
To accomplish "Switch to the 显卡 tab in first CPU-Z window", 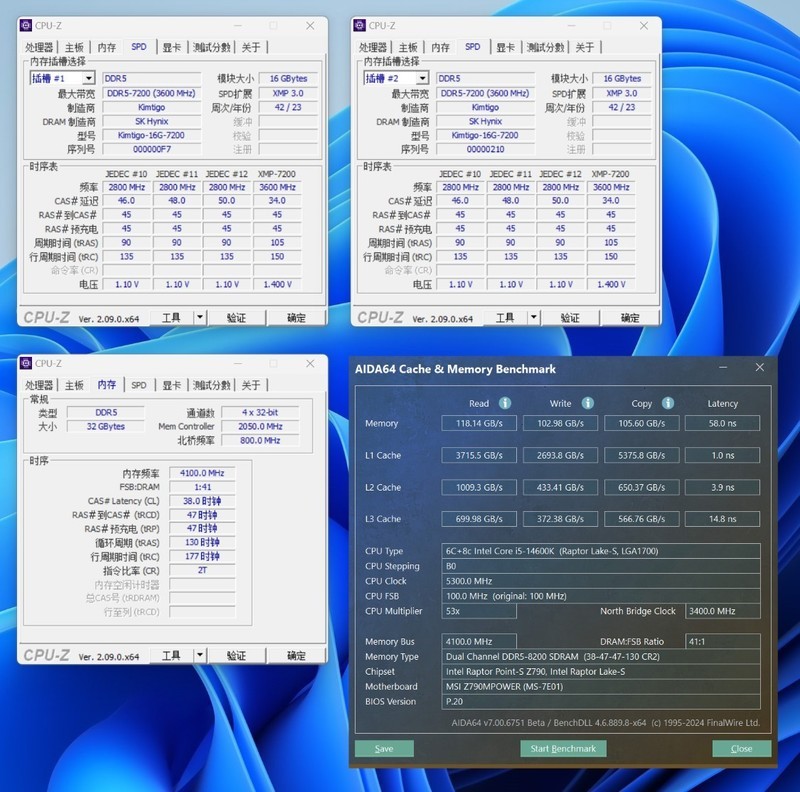I will pos(169,46).
